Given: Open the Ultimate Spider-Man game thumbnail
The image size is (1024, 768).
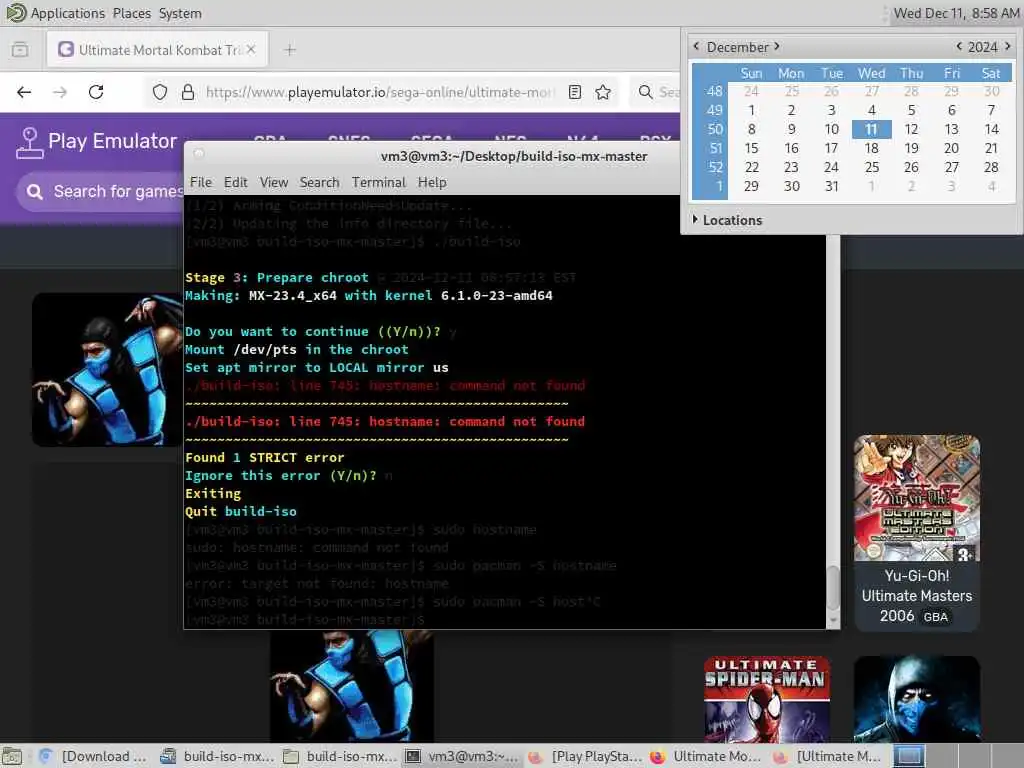Looking at the screenshot, I should point(767,699).
